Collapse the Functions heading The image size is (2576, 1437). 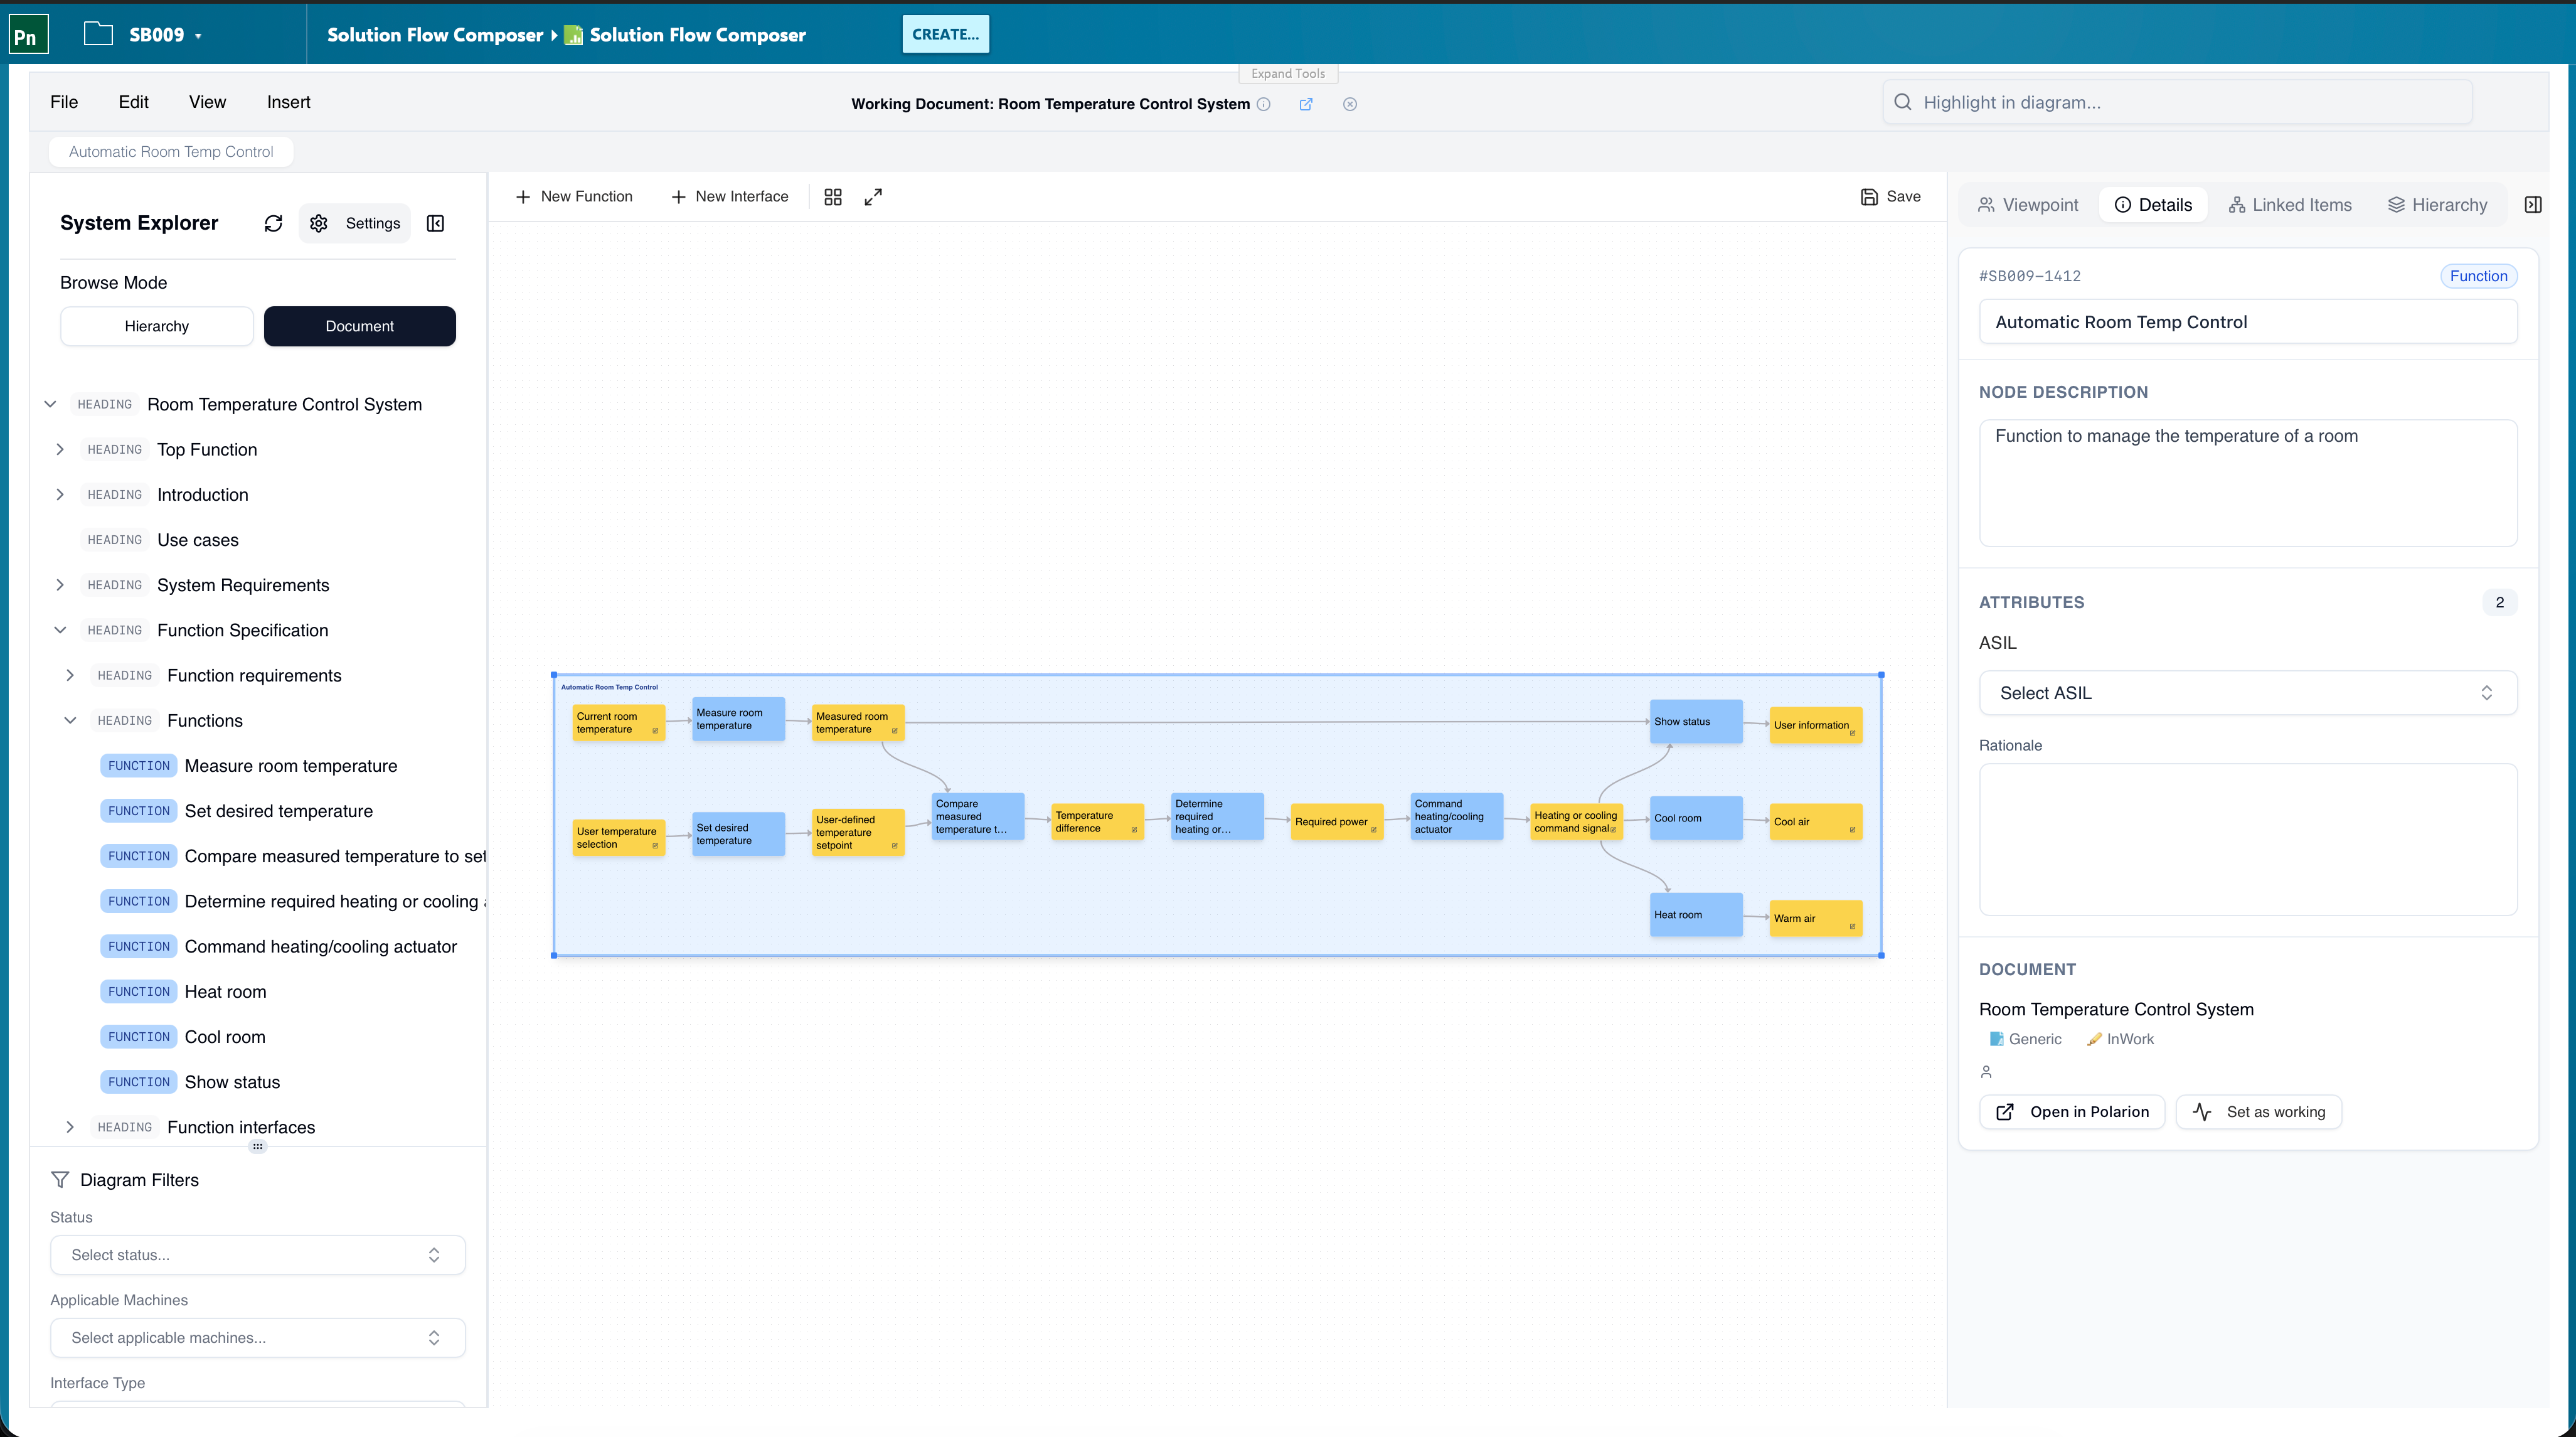click(70, 720)
